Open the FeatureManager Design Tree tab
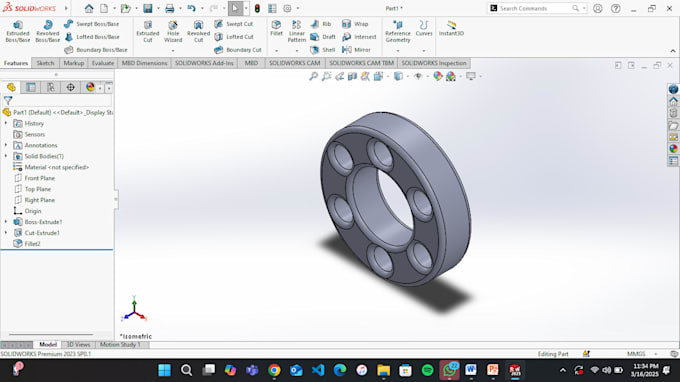The width and height of the screenshot is (680, 382). [x=11, y=87]
